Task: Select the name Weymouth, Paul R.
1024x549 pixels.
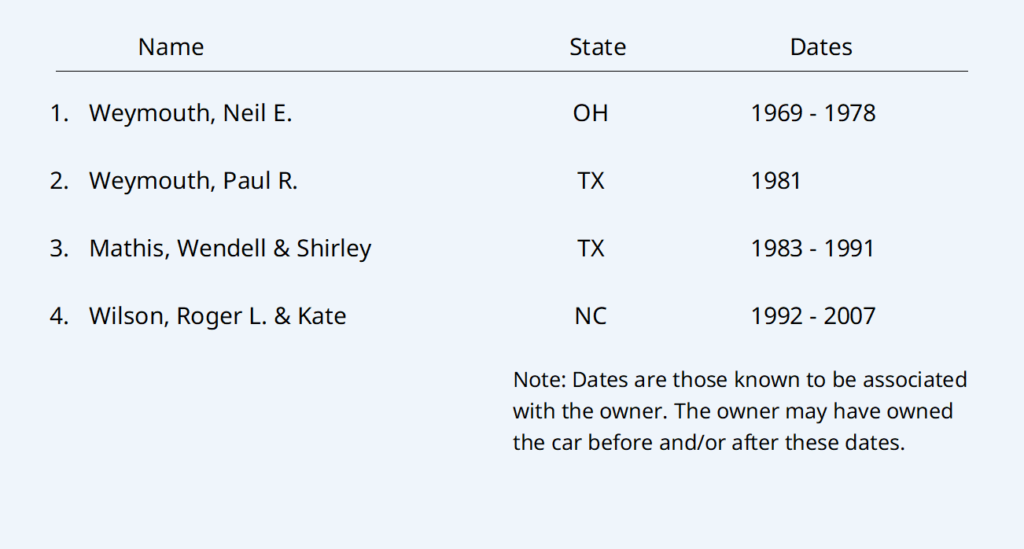Action: point(193,181)
